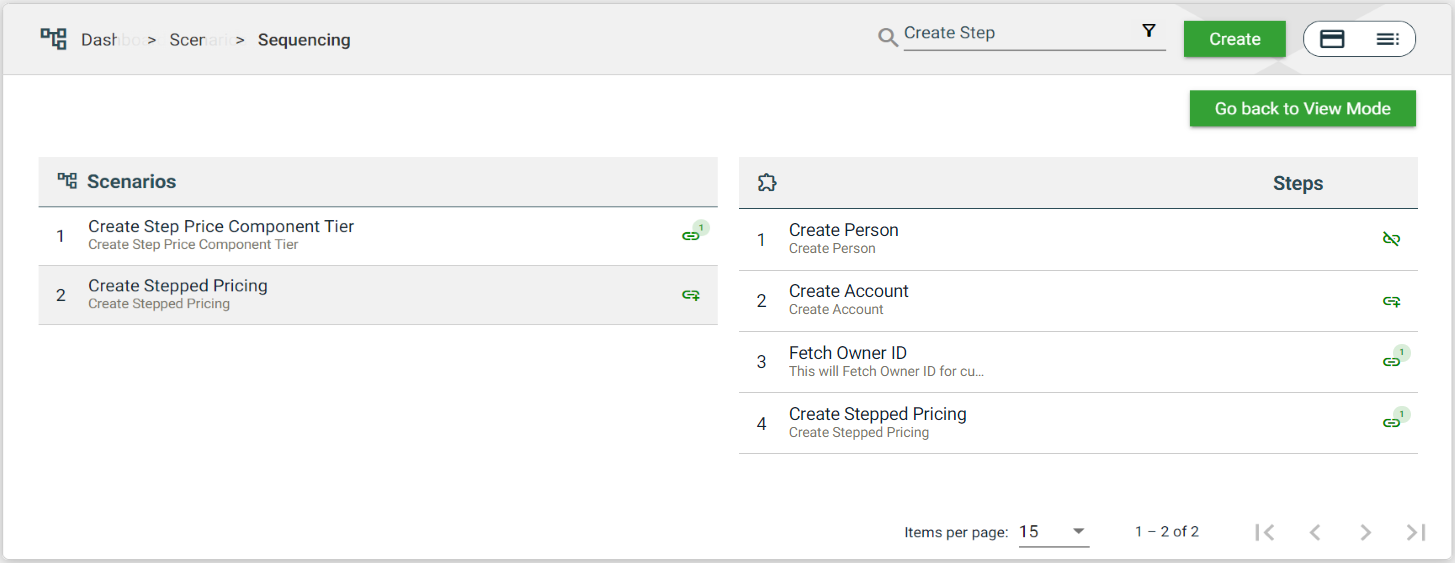Image resolution: width=1455 pixels, height=563 pixels.
Task: Click the link icon for Create Step Price Component Tier
Action: coord(690,236)
